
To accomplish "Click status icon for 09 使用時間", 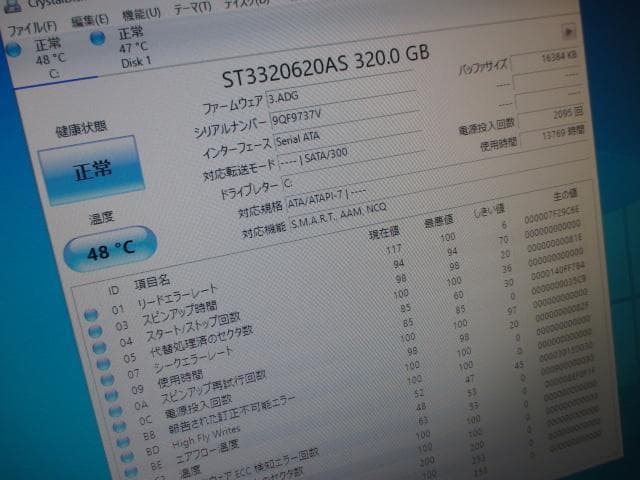I will coord(111,395).
